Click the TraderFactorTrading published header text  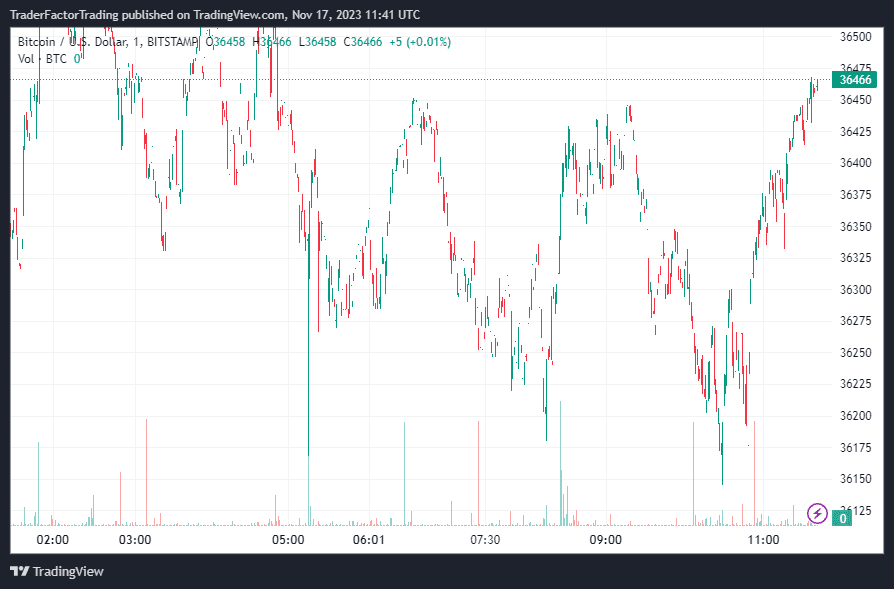pyautogui.click(x=216, y=15)
